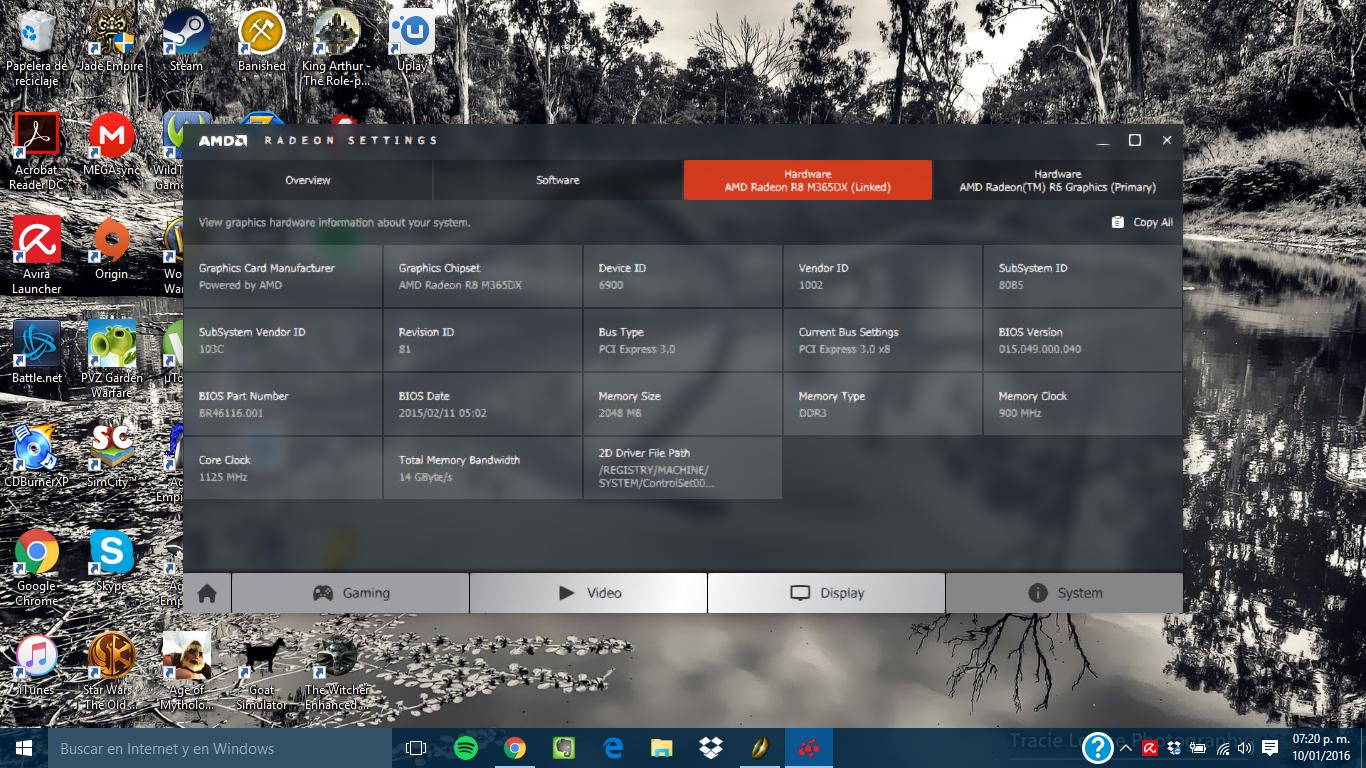Select the Origin desktop shortcut
1366x768 pixels.
click(111, 249)
